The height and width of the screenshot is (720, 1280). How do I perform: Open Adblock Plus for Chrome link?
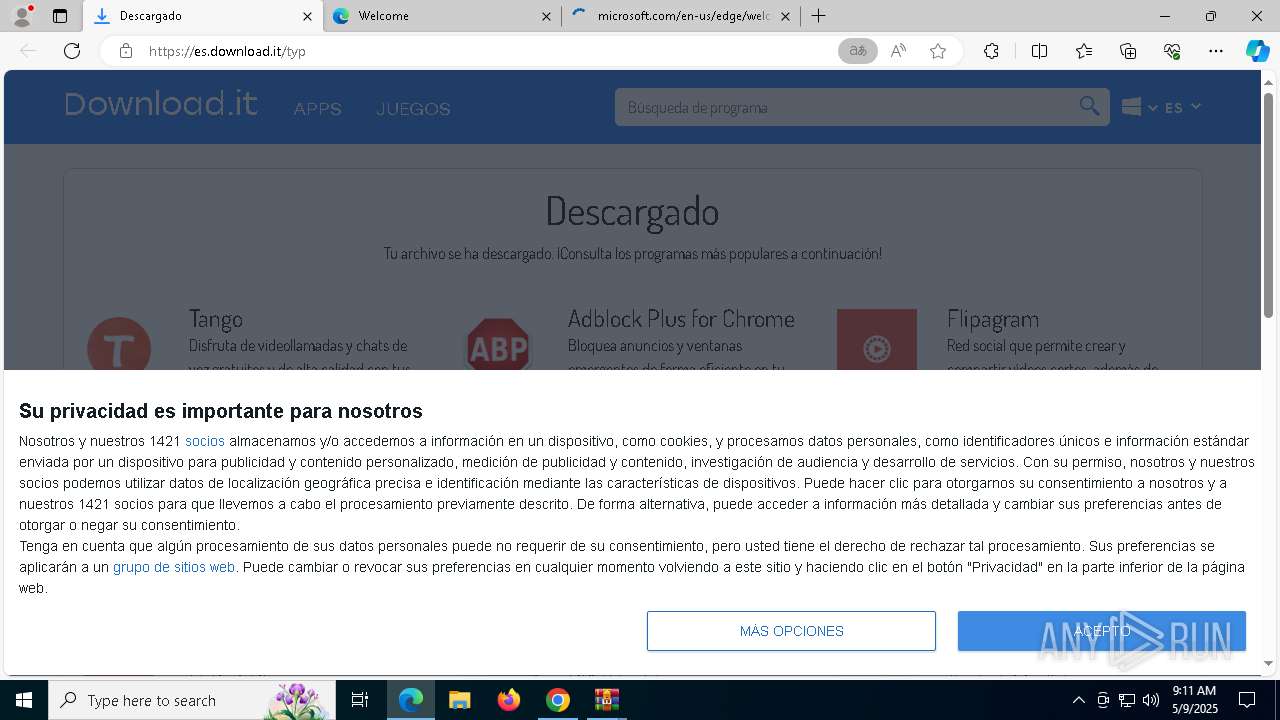(x=681, y=319)
